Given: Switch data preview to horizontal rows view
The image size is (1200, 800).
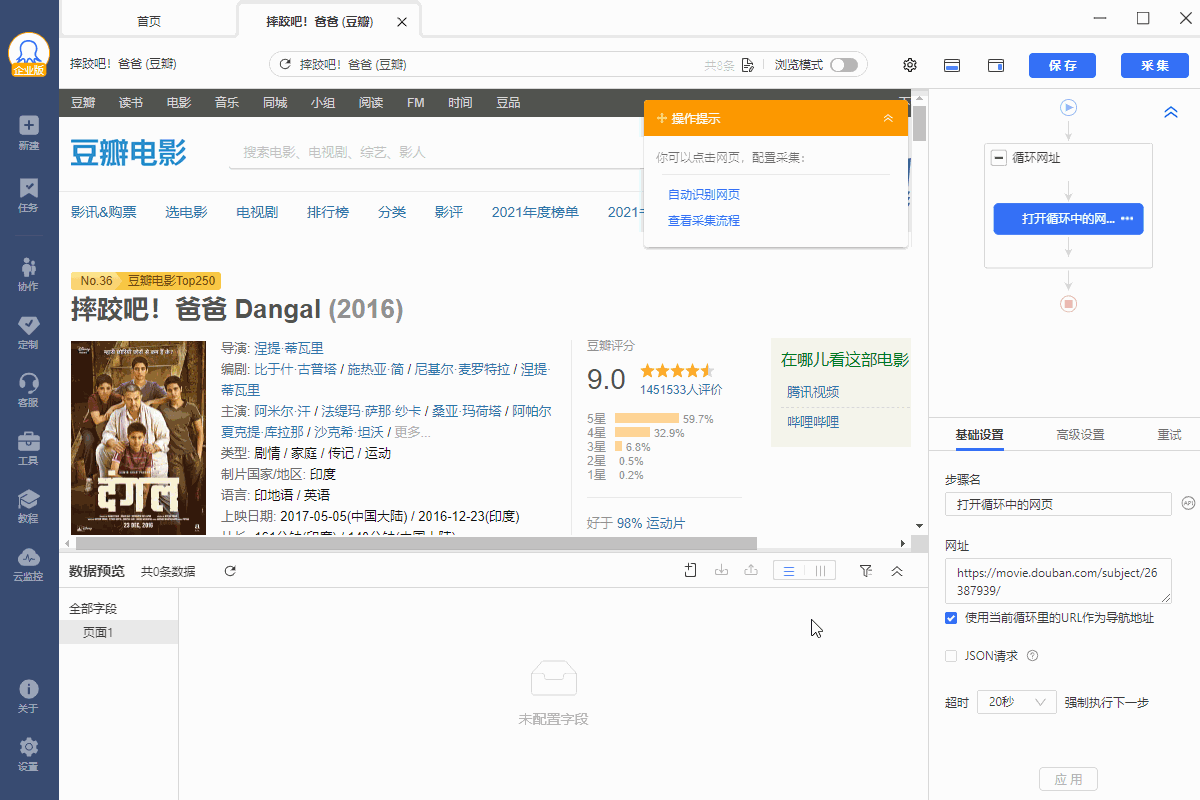Looking at the screenshot, I should (789, 571).
